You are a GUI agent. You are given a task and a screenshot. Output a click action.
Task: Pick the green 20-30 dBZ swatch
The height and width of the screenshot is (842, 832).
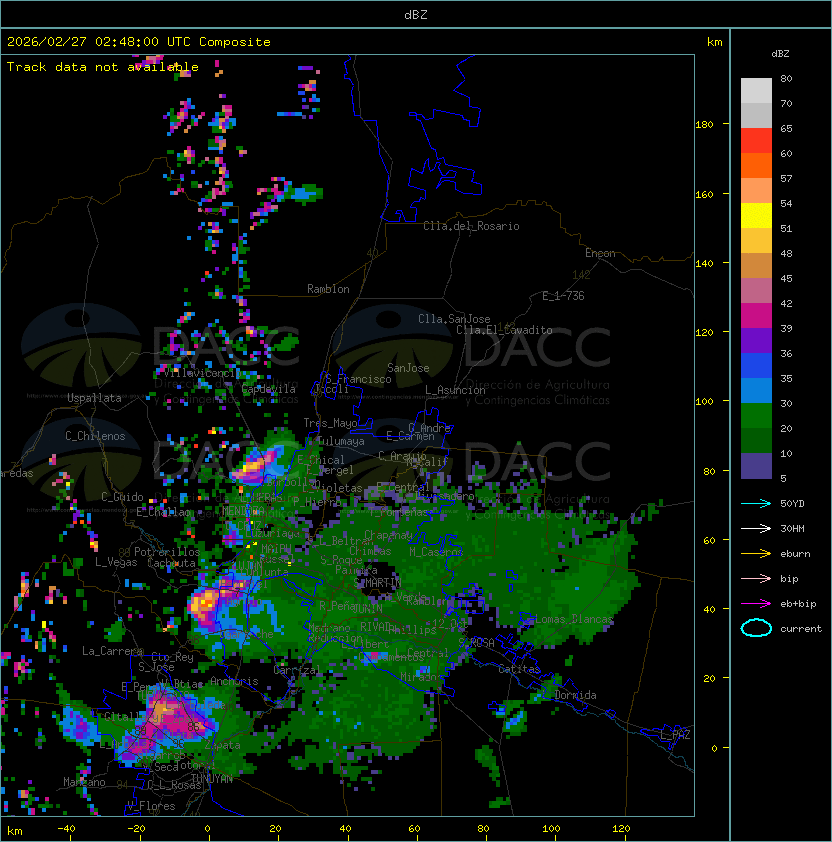(756, 416)
